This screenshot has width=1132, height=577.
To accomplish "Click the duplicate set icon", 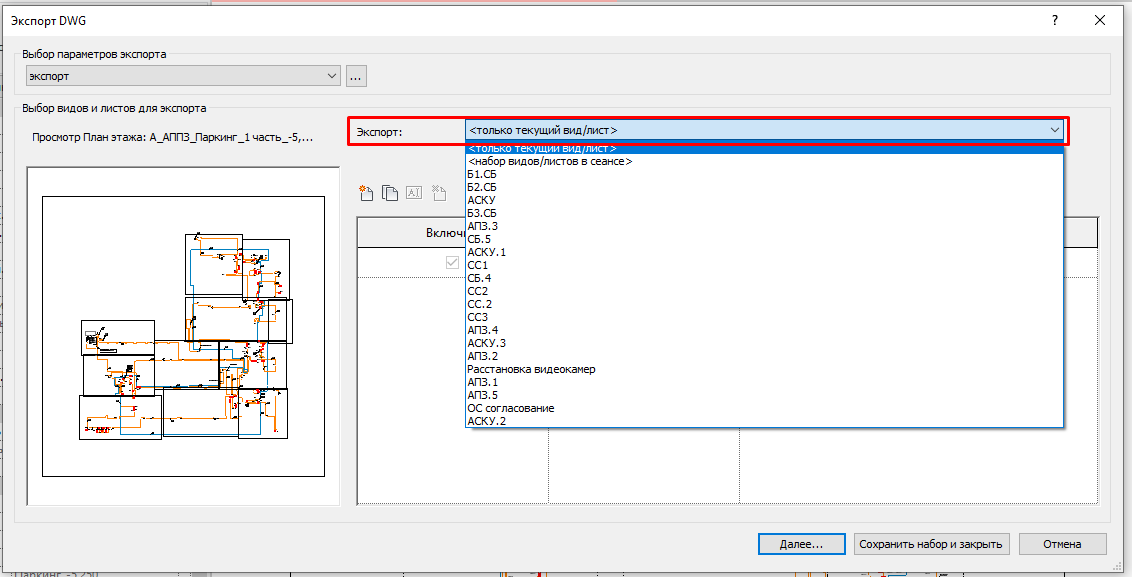I will point(390,193).
